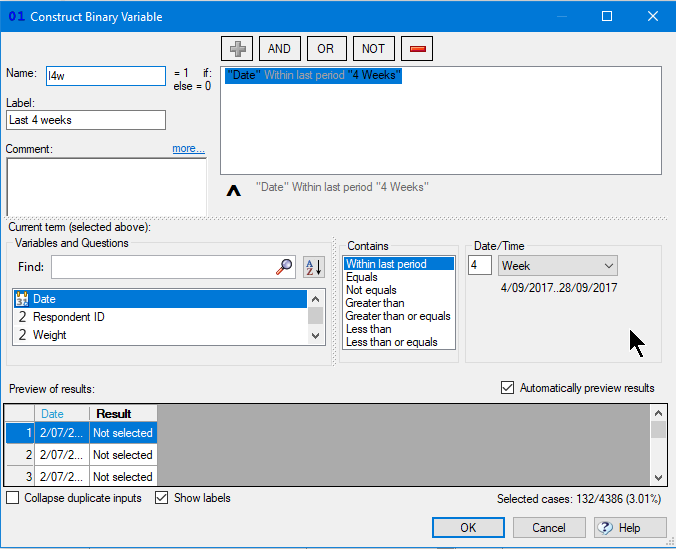Sort variables alphabetically with A-Z icon
The height and width of the screenshot is (549, 676).
[x=313, y=267]
